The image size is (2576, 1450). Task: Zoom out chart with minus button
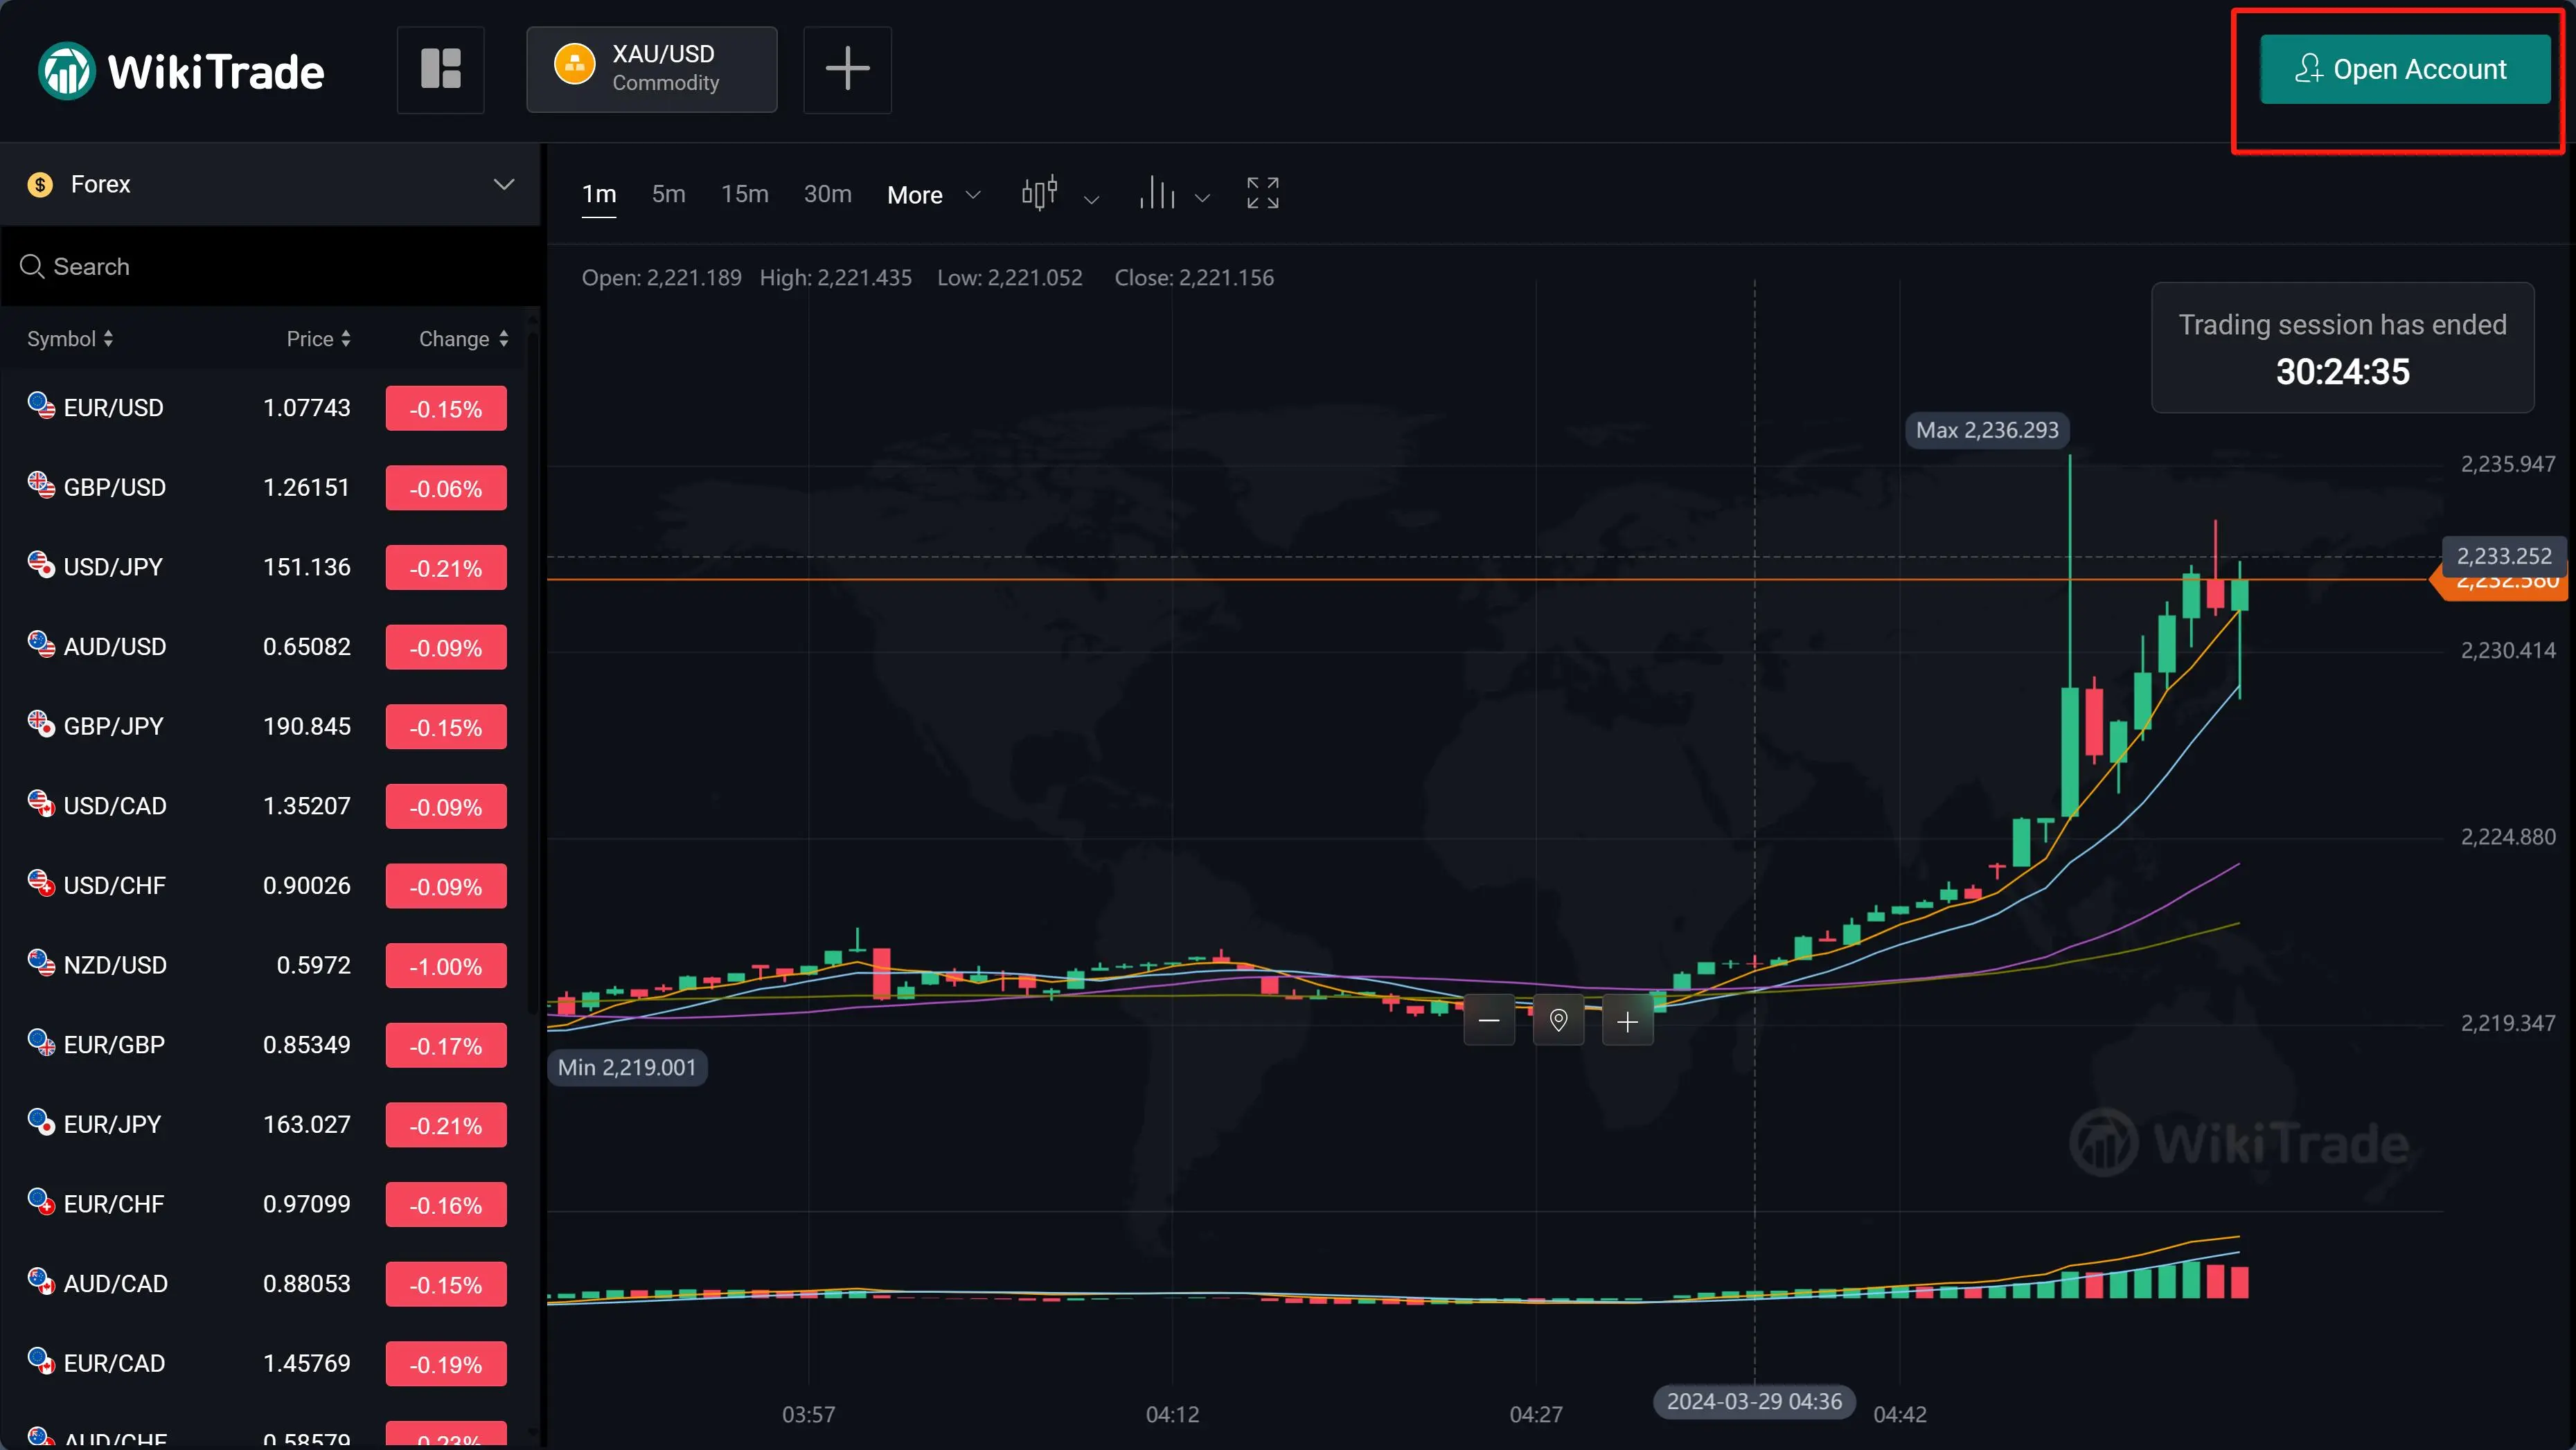click(x=1489, y=1020)
